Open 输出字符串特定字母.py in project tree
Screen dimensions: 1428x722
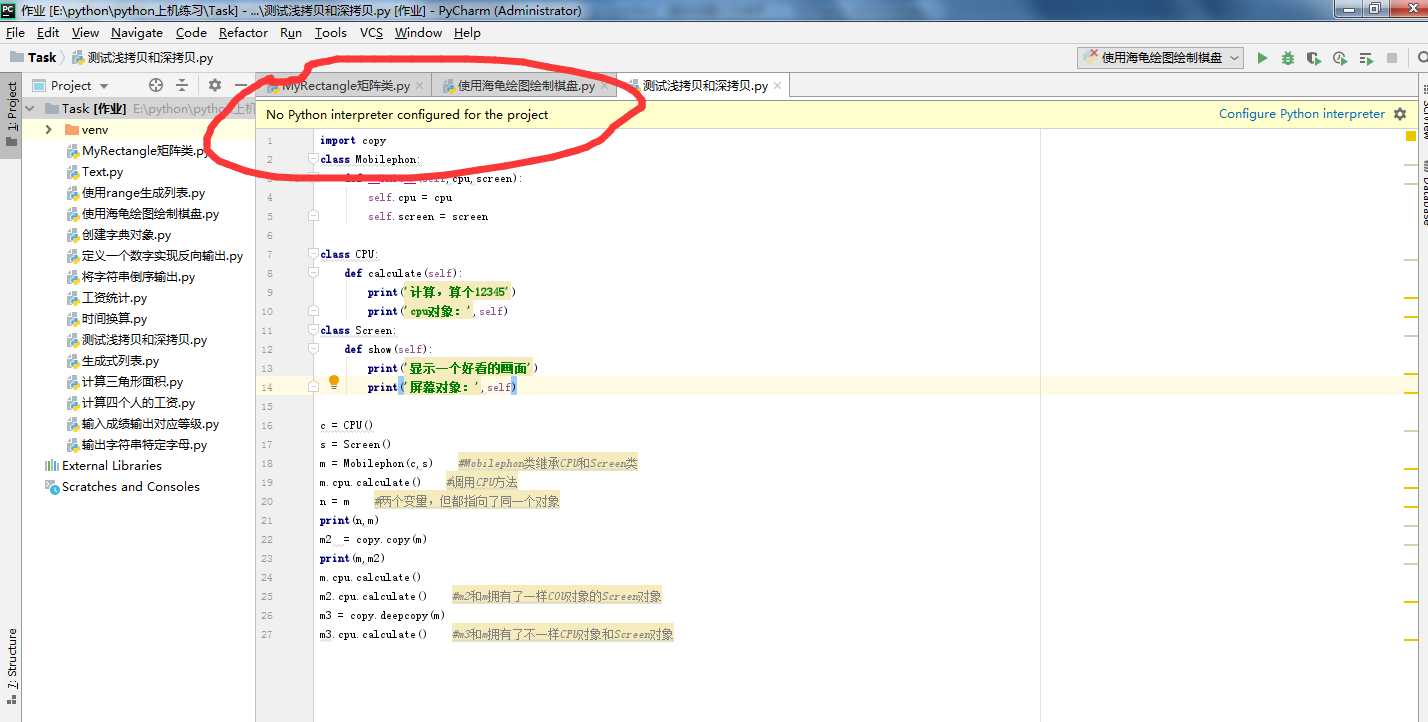point(144,445)
